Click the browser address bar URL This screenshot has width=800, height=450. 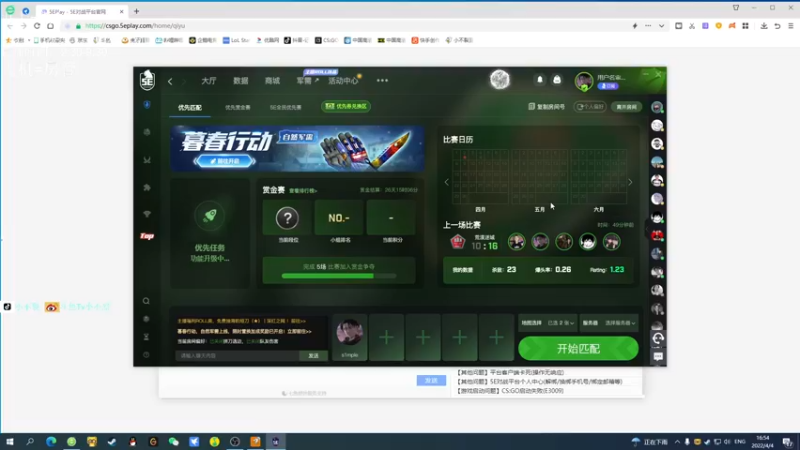pyautogui.click(x=135, y=26)
